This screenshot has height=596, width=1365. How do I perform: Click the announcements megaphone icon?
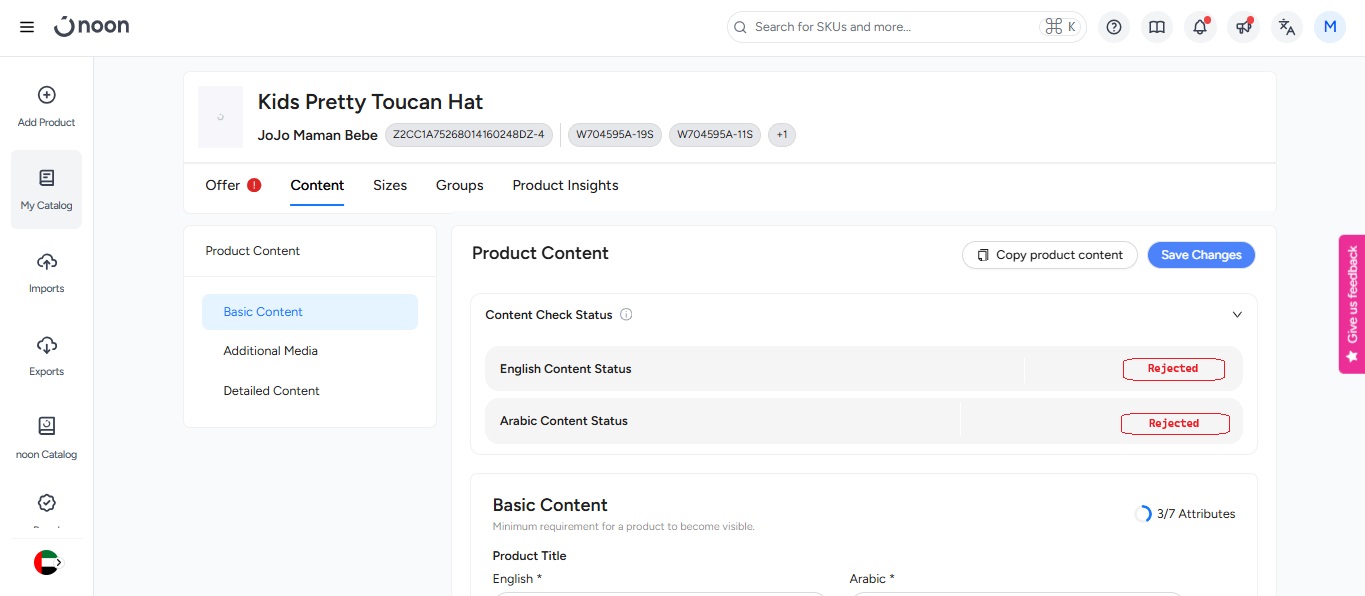pos(1243,27)
